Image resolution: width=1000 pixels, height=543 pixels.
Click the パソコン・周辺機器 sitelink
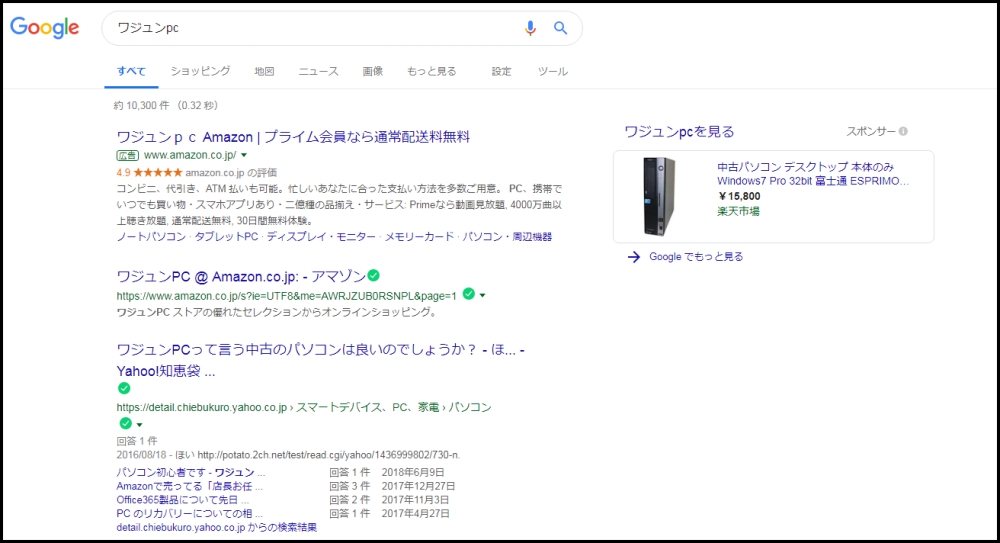tap(507, 237)
